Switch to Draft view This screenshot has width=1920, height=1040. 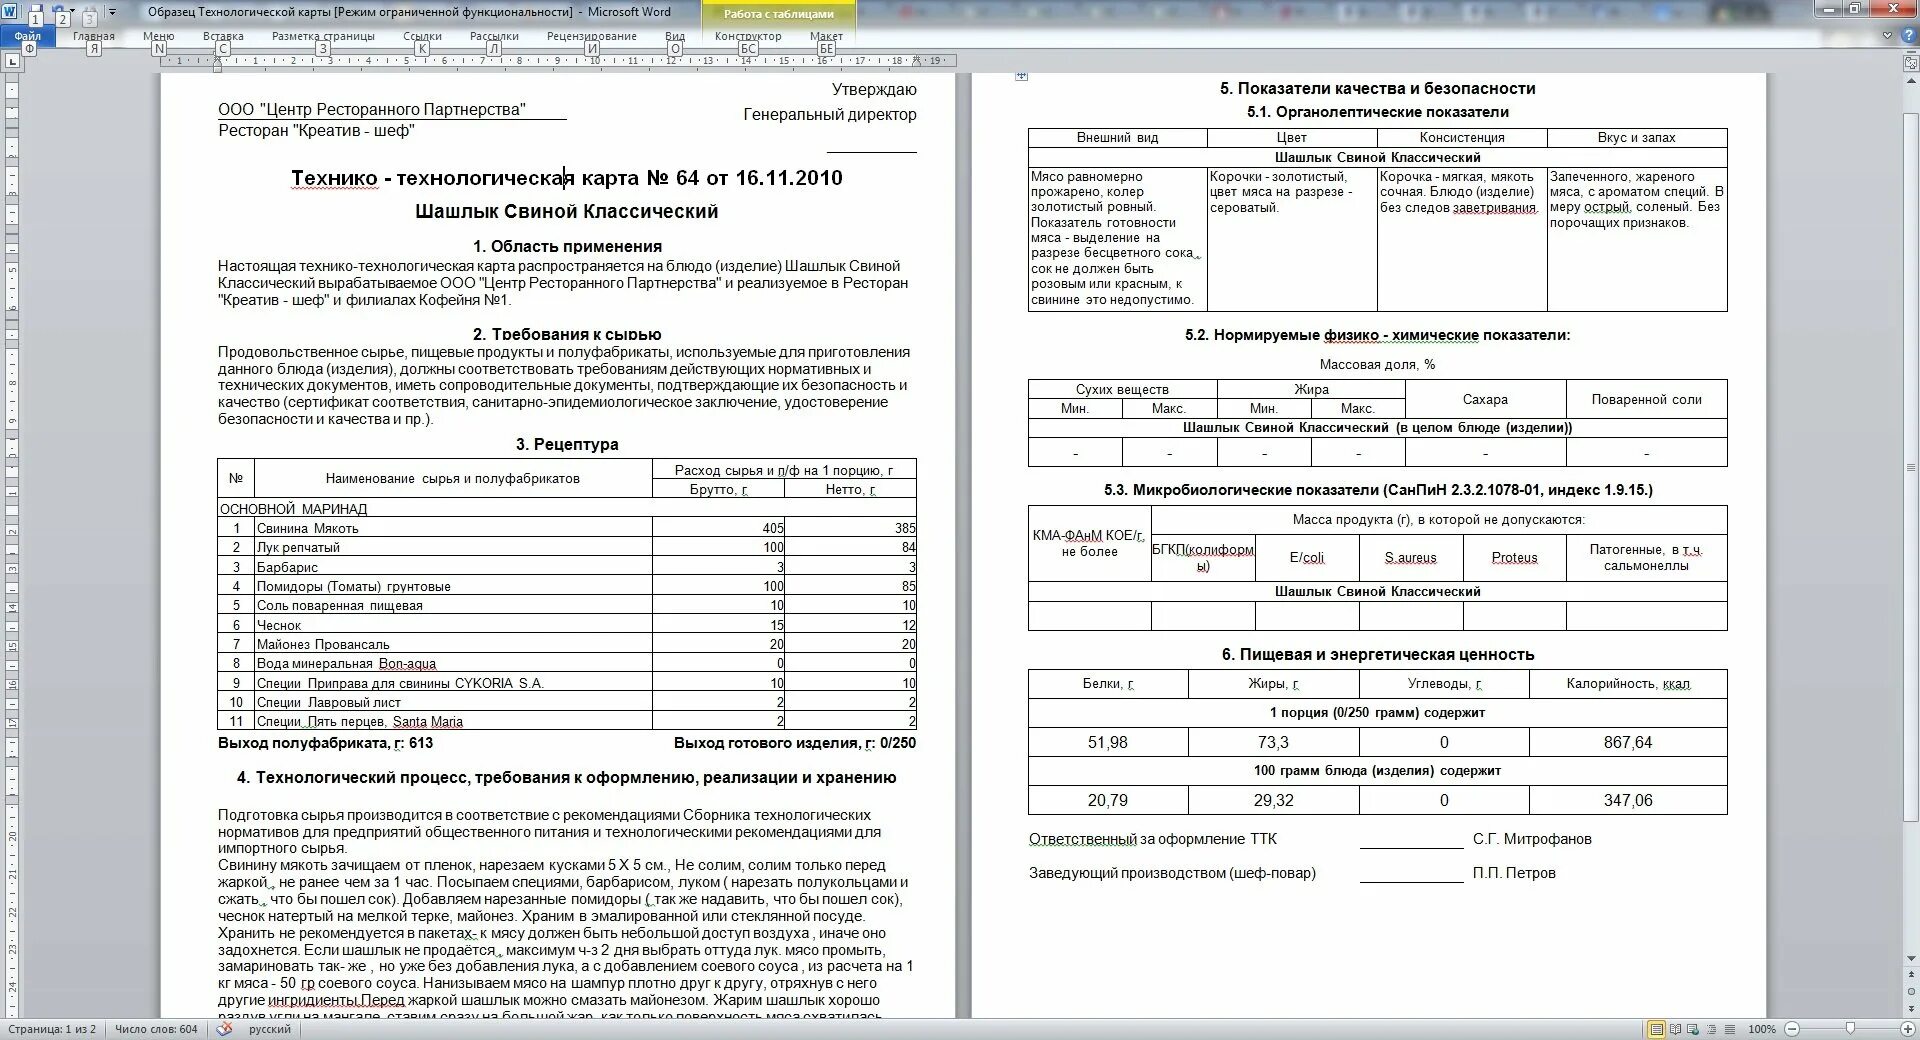(x=1730, y=1029)
